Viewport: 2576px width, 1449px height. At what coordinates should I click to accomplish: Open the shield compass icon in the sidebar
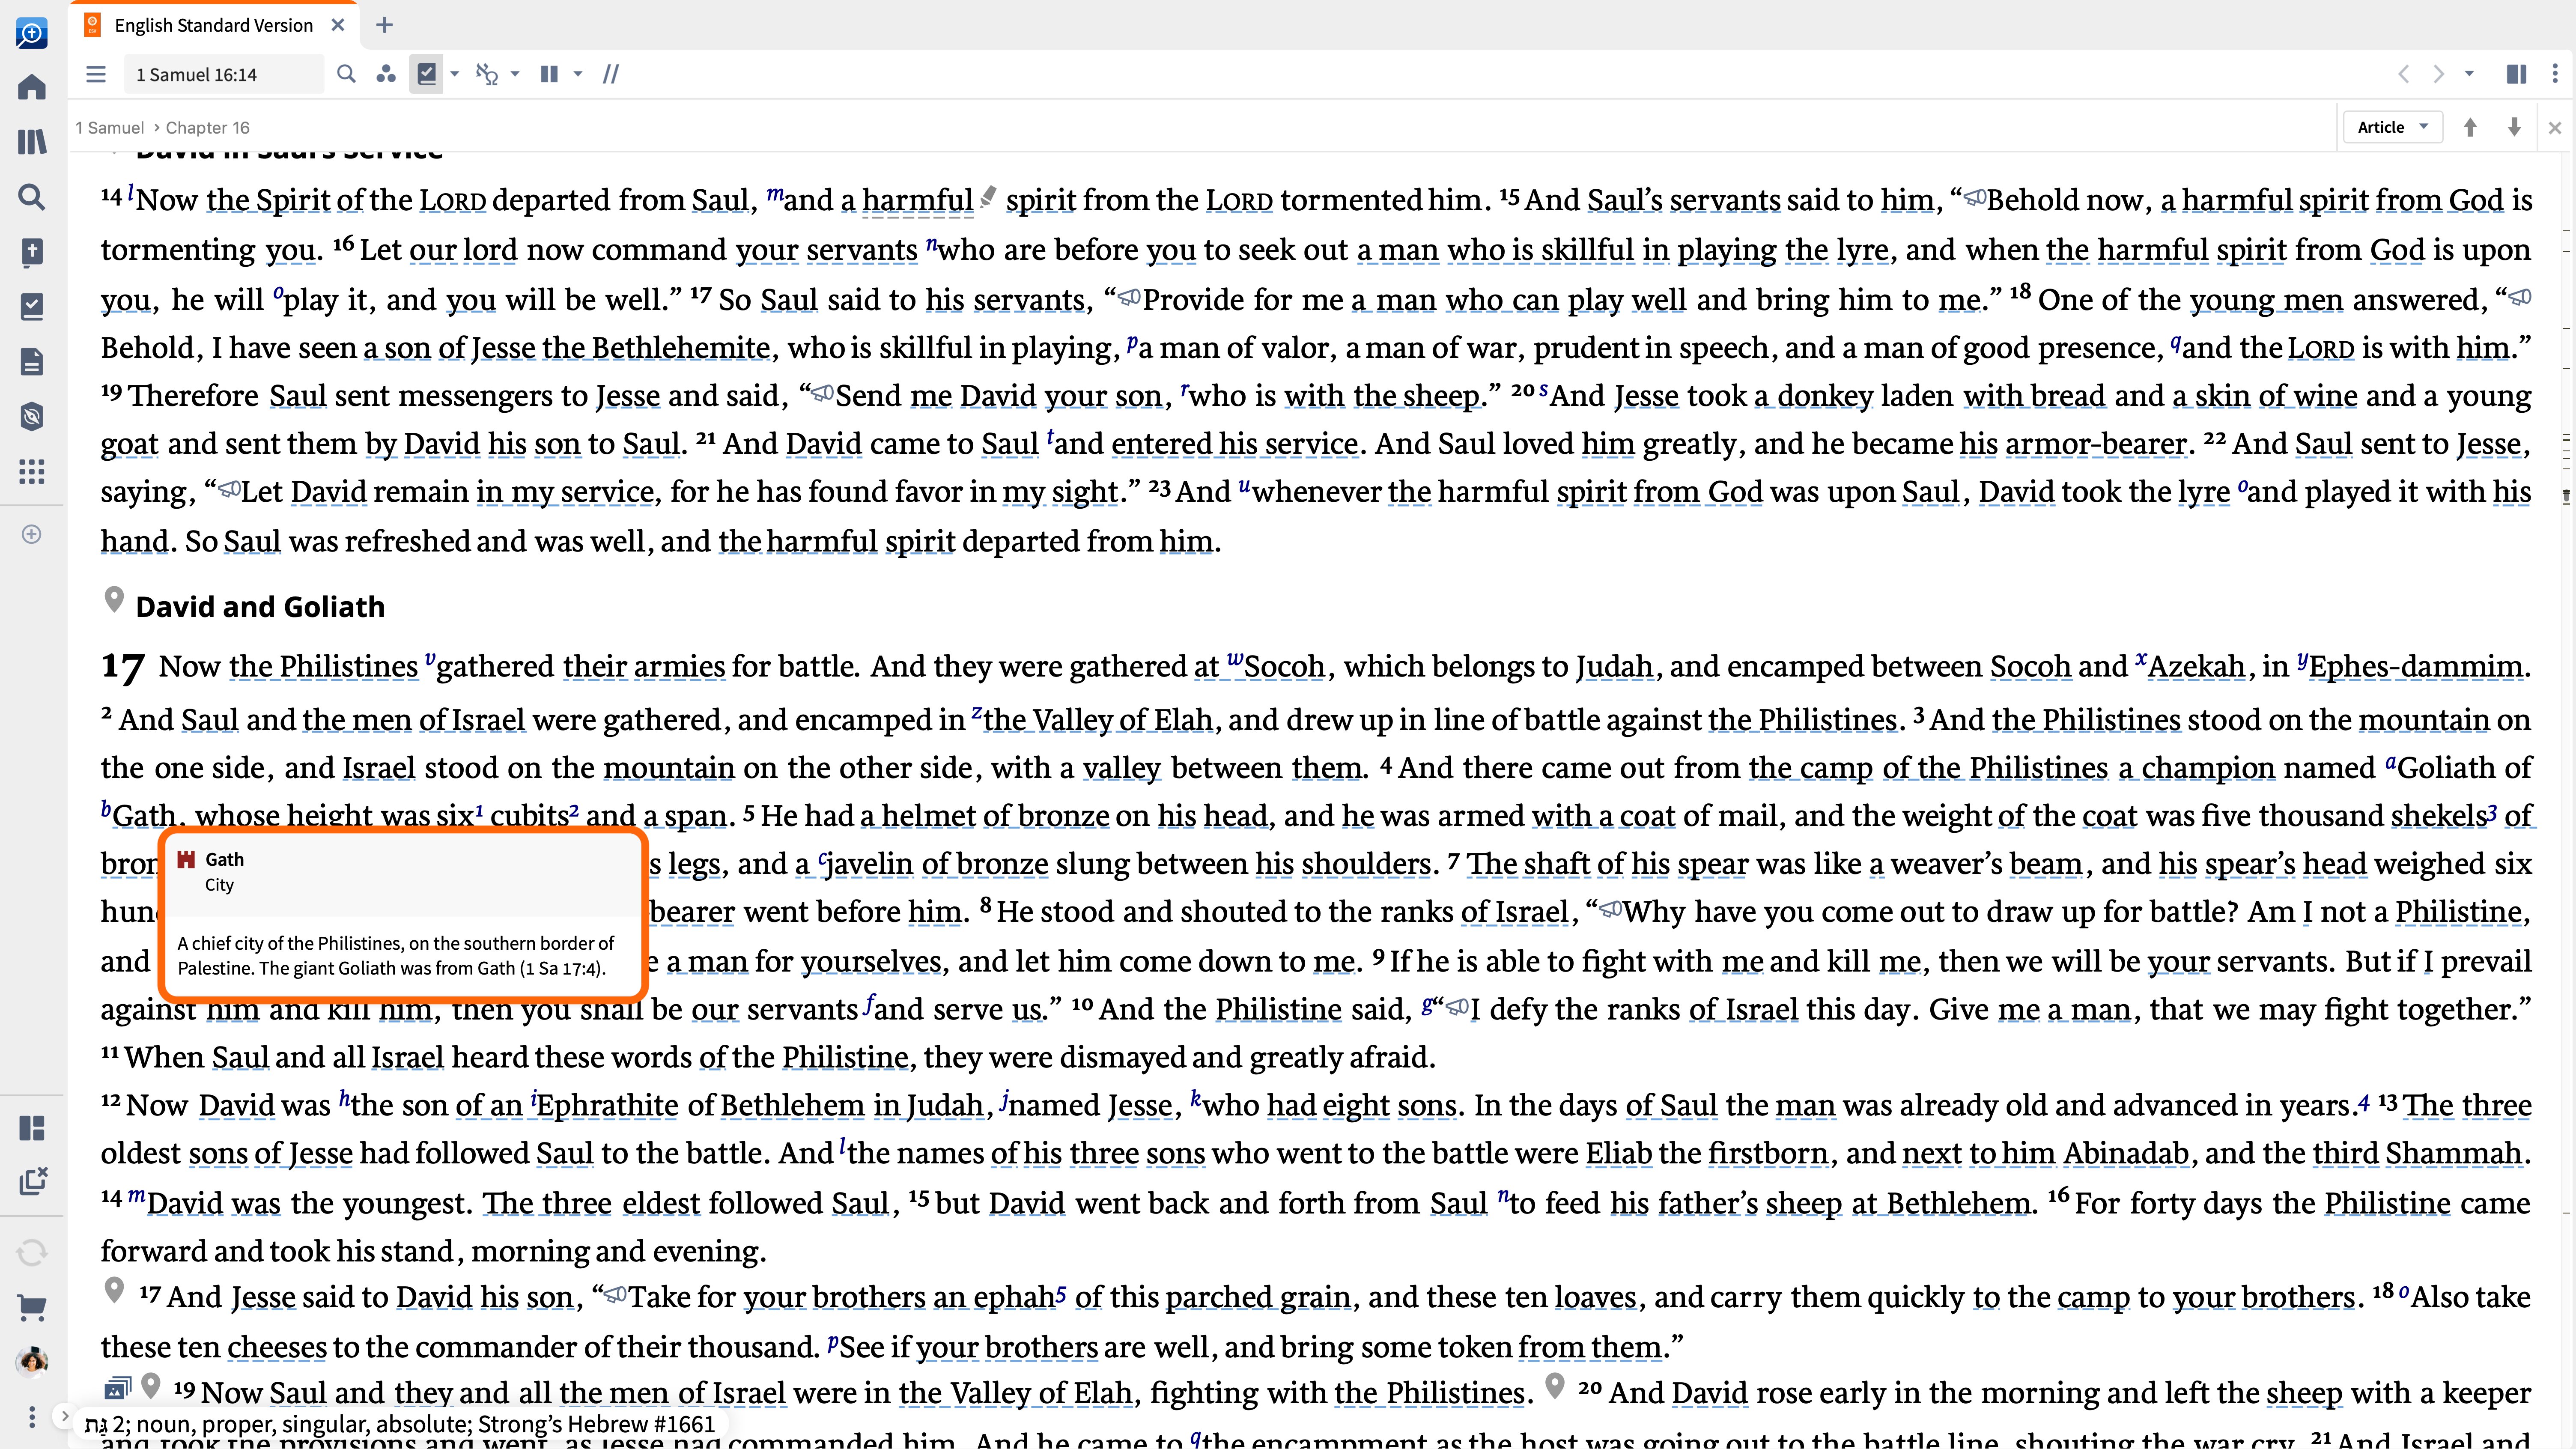[32, 416]
